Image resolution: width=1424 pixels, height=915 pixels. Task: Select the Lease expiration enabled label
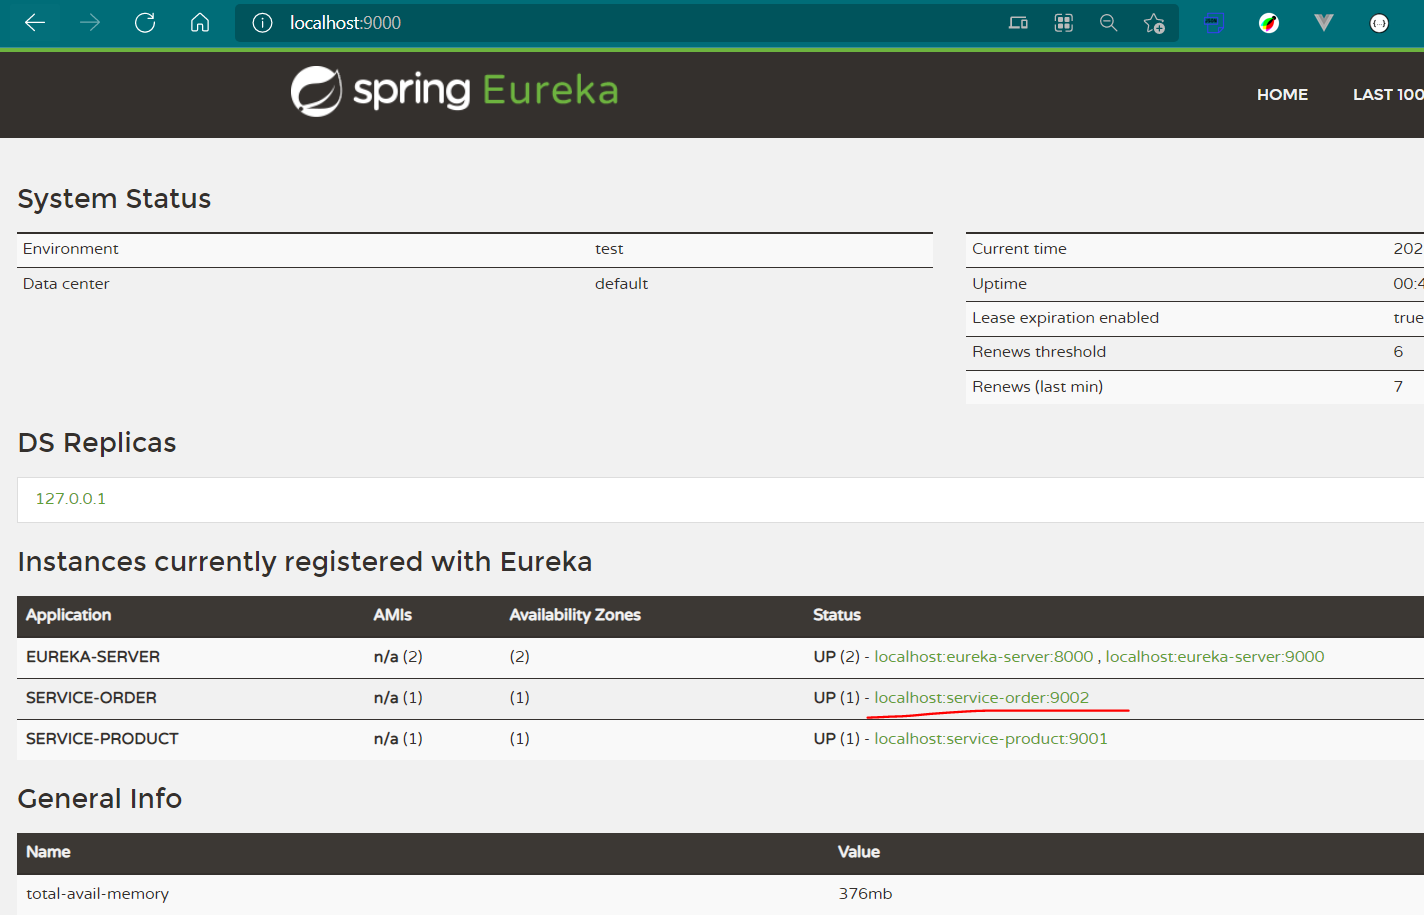click(x=1065, y=317)
